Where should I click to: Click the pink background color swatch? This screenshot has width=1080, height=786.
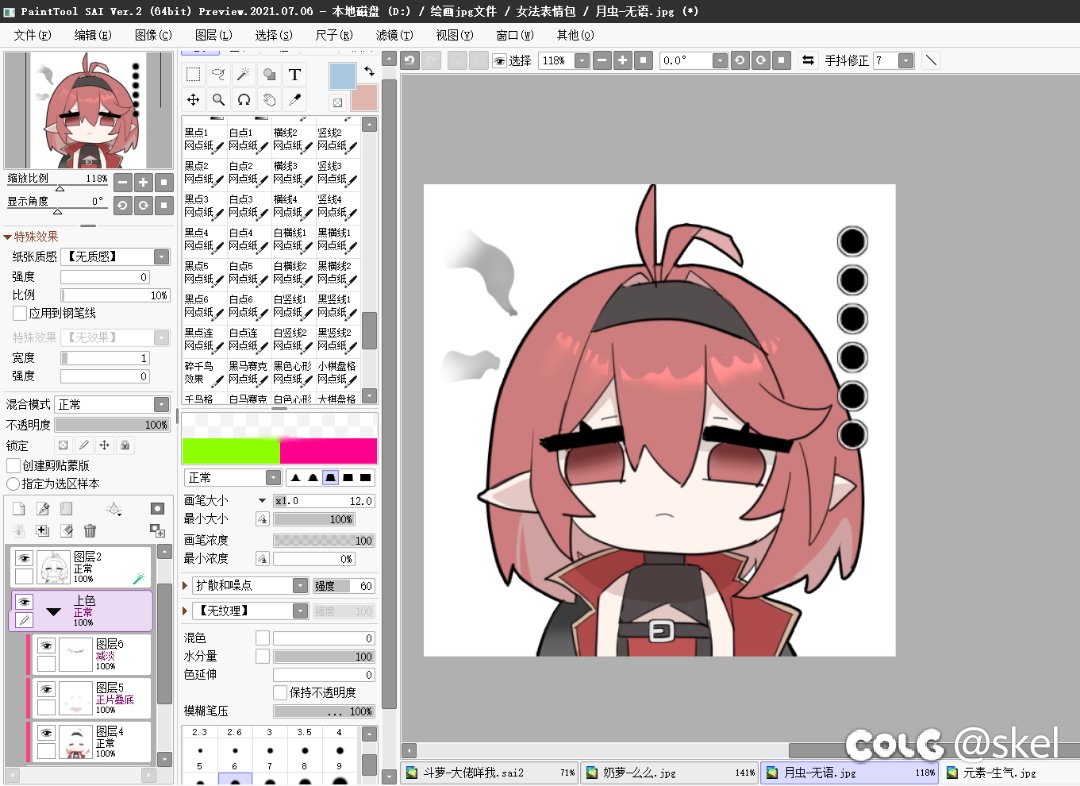click(x=364, y=98)
